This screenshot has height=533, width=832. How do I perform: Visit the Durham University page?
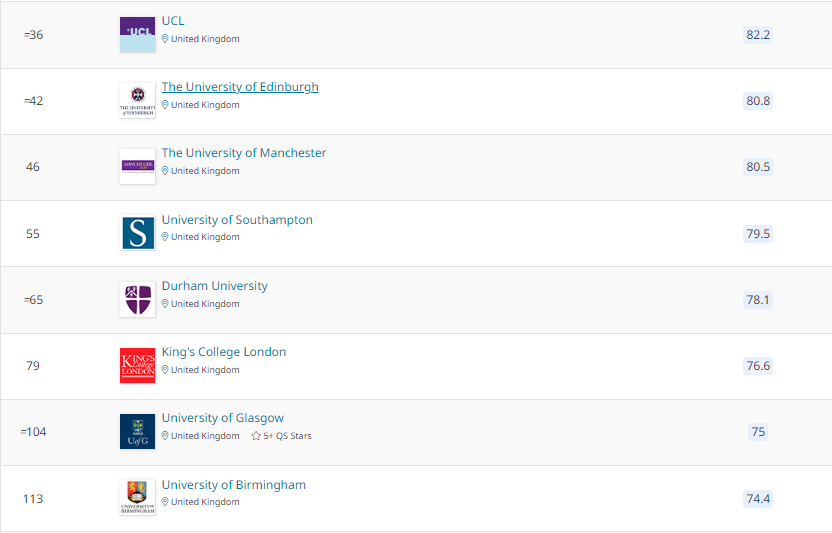pyautogui.click(x=215, y=286)
